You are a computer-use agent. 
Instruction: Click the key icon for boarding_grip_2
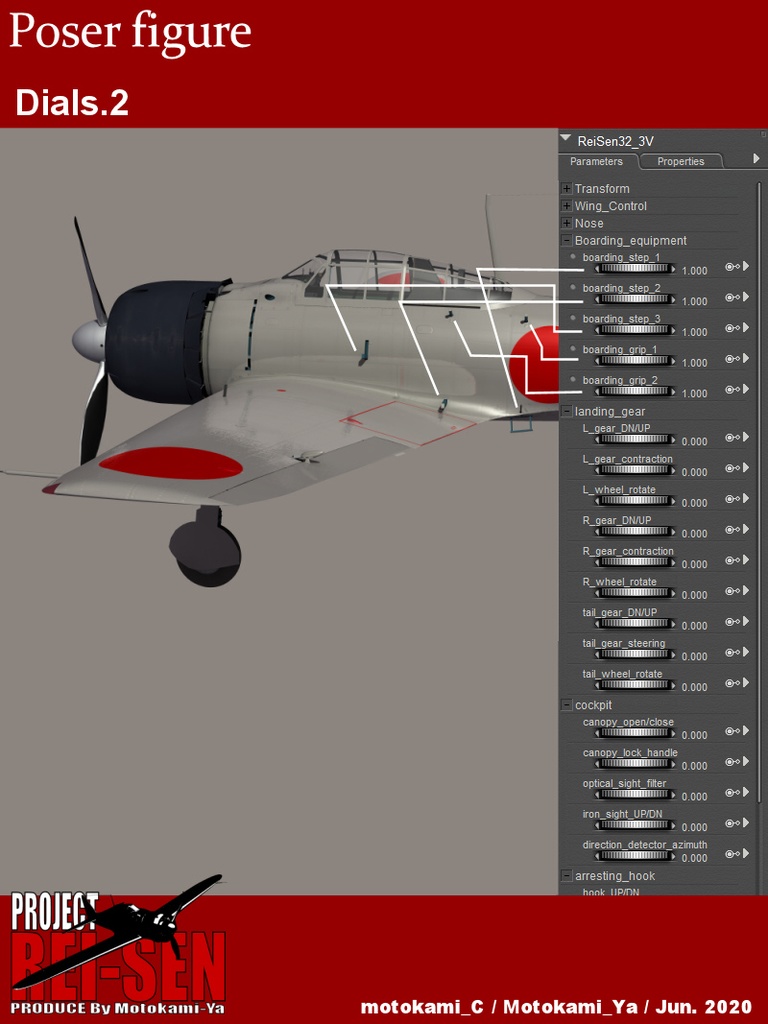732,389
